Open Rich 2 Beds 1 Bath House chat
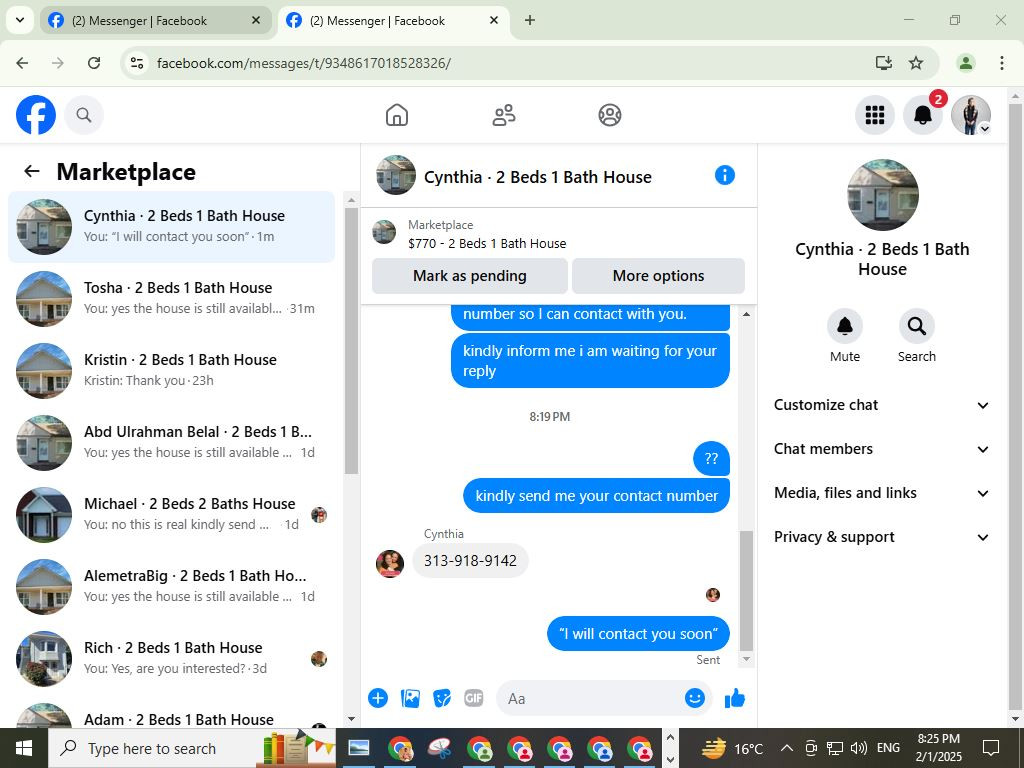The height and width of the screenshot is (768, 1024). point(171,658)
